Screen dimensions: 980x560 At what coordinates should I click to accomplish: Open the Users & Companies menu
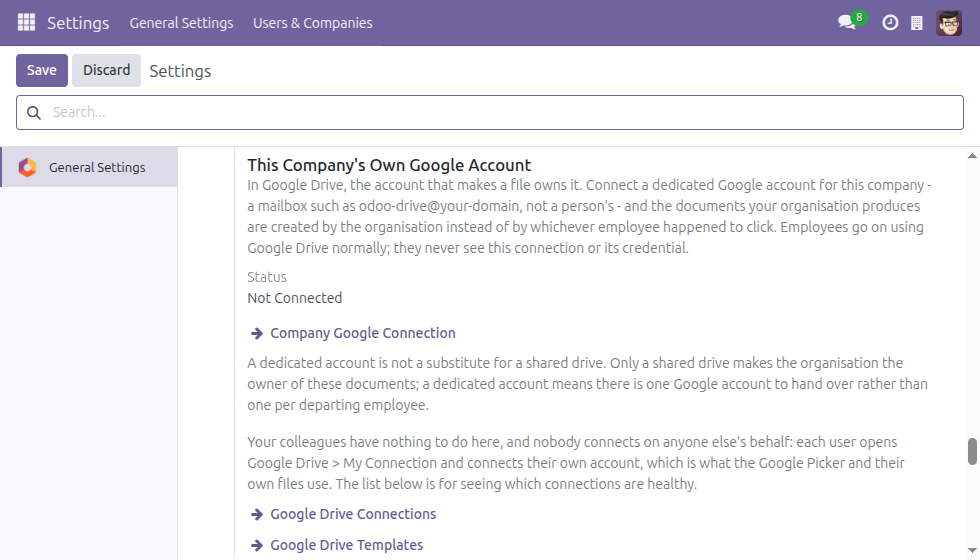pyautogui.click(x=312, y=23)
